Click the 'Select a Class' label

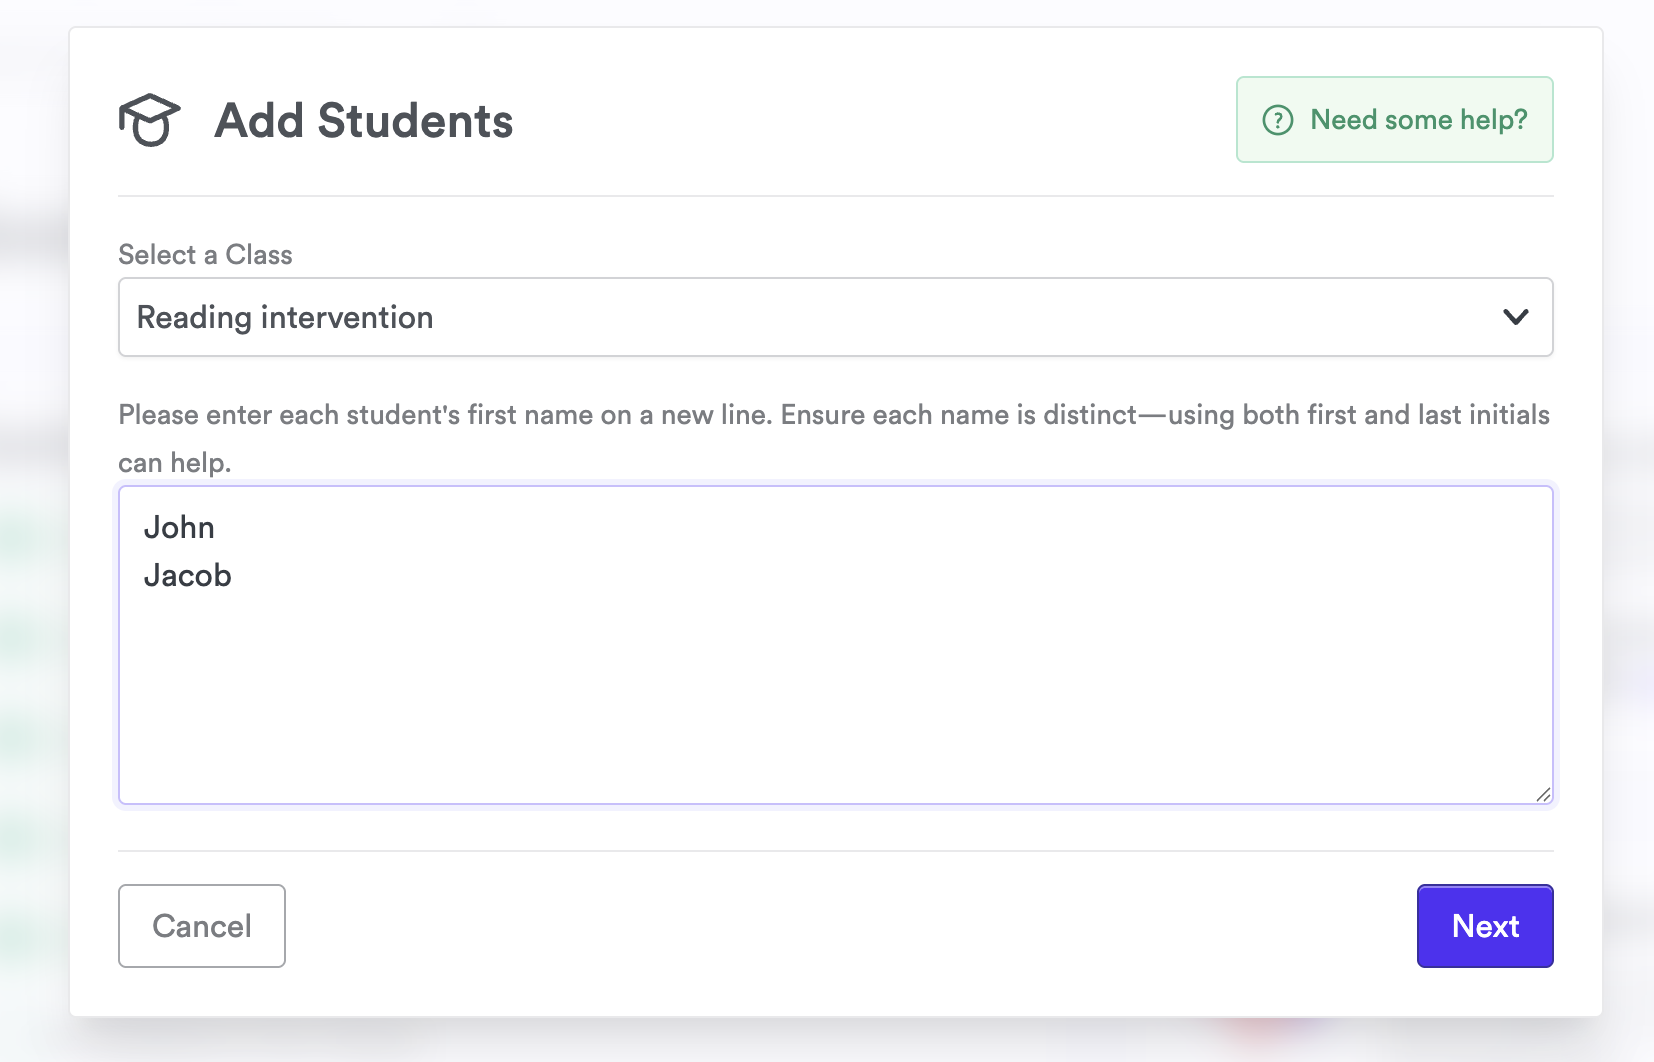click(x=205, y=255)
